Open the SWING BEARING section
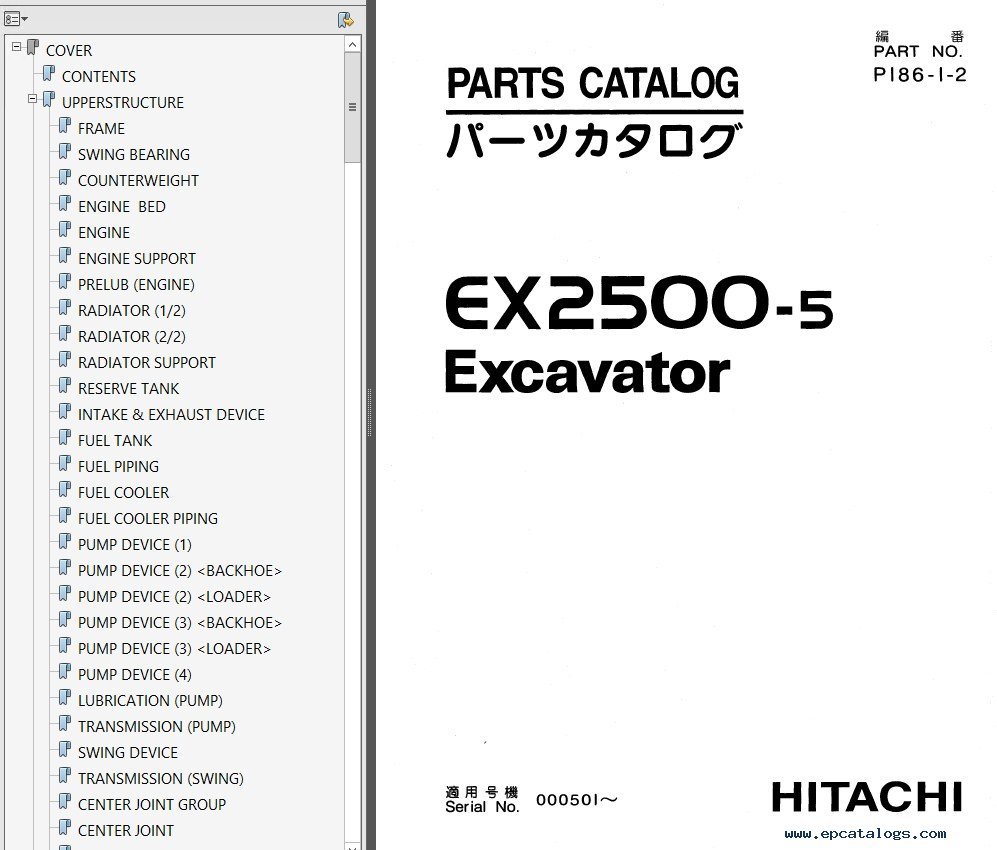 coord(134,154)
